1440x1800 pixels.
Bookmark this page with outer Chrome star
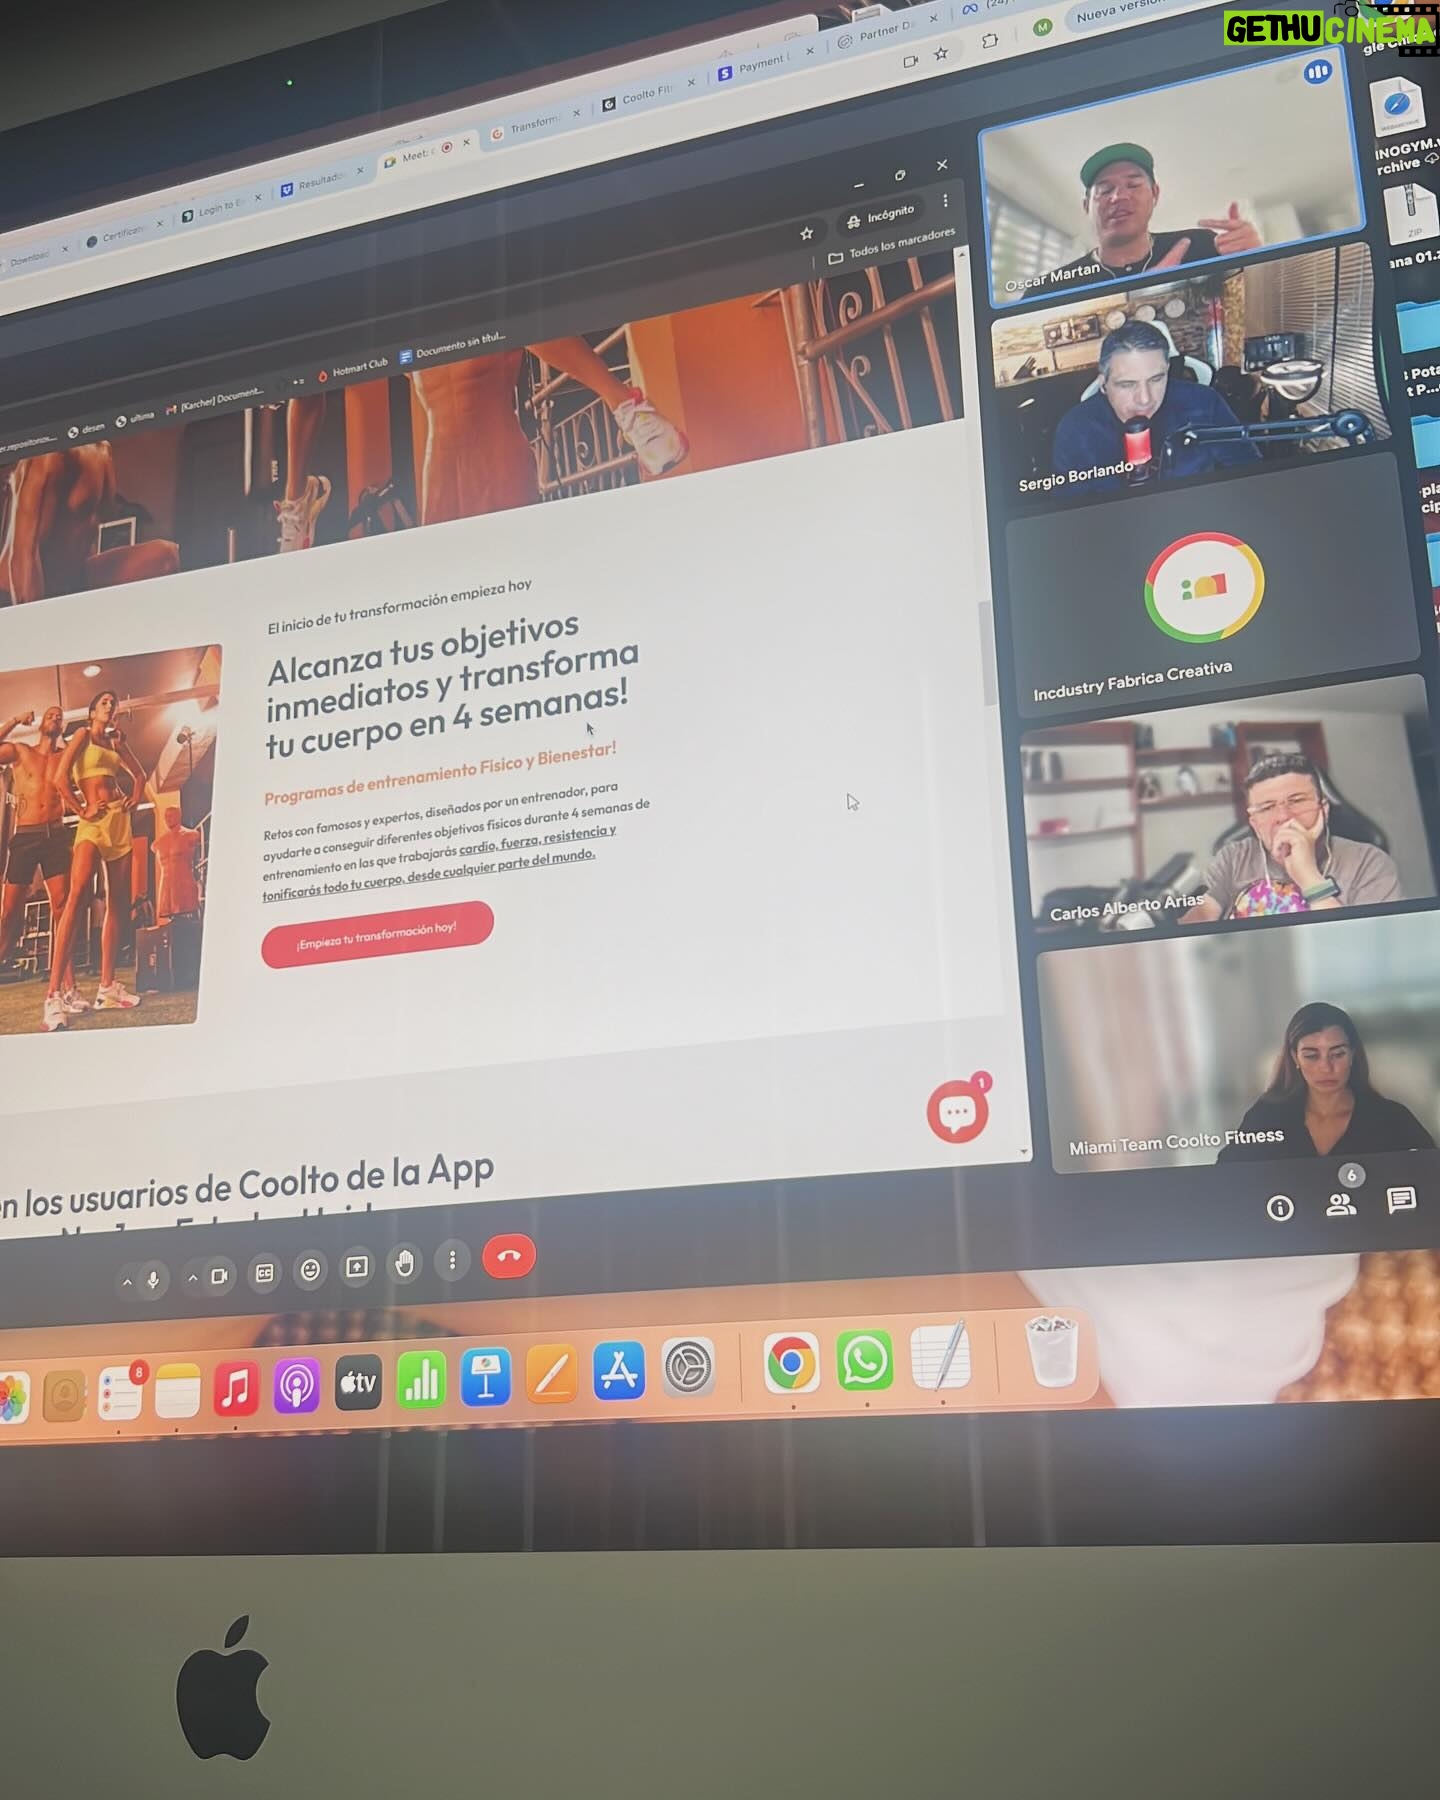(940, 54)
